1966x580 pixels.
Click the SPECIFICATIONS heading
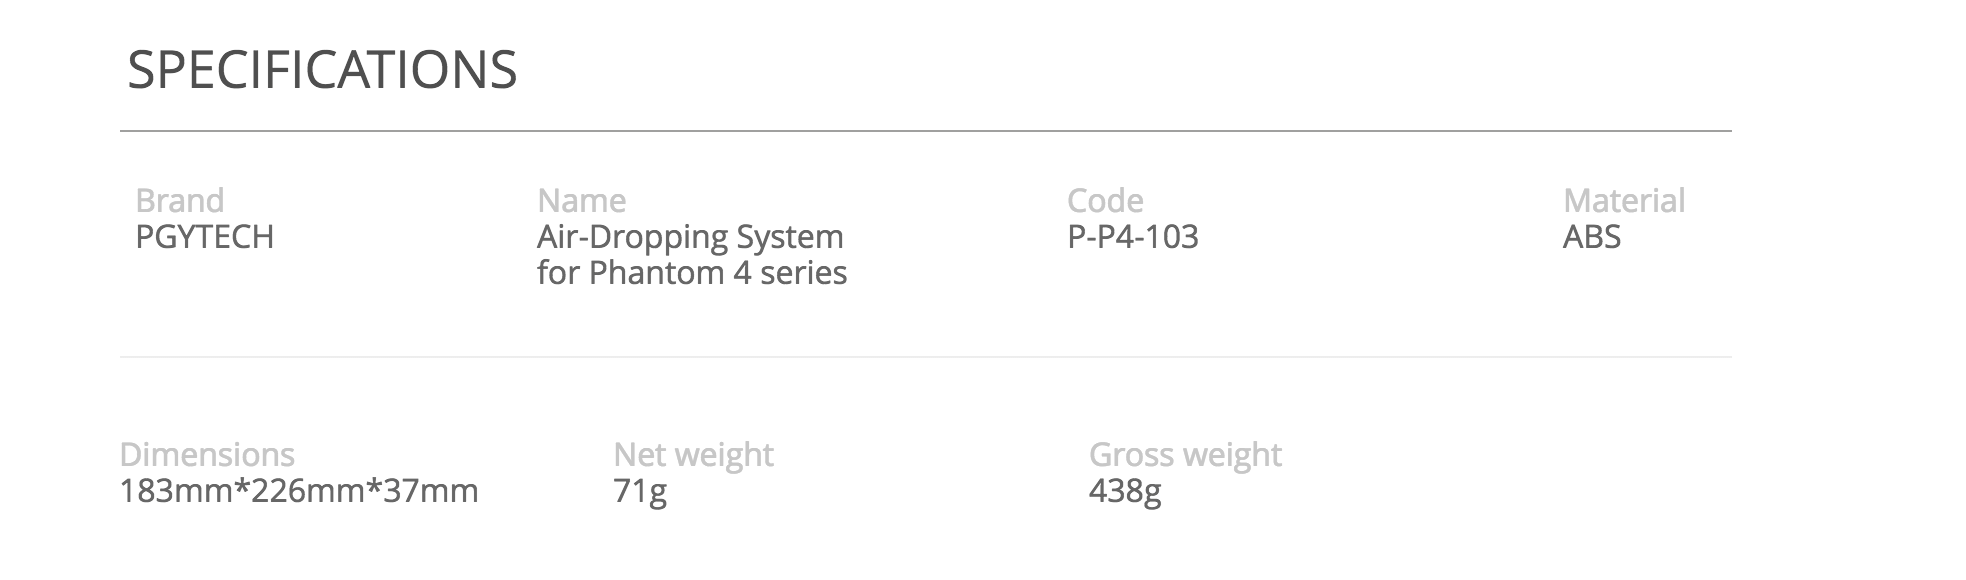(x=322, y=70)
